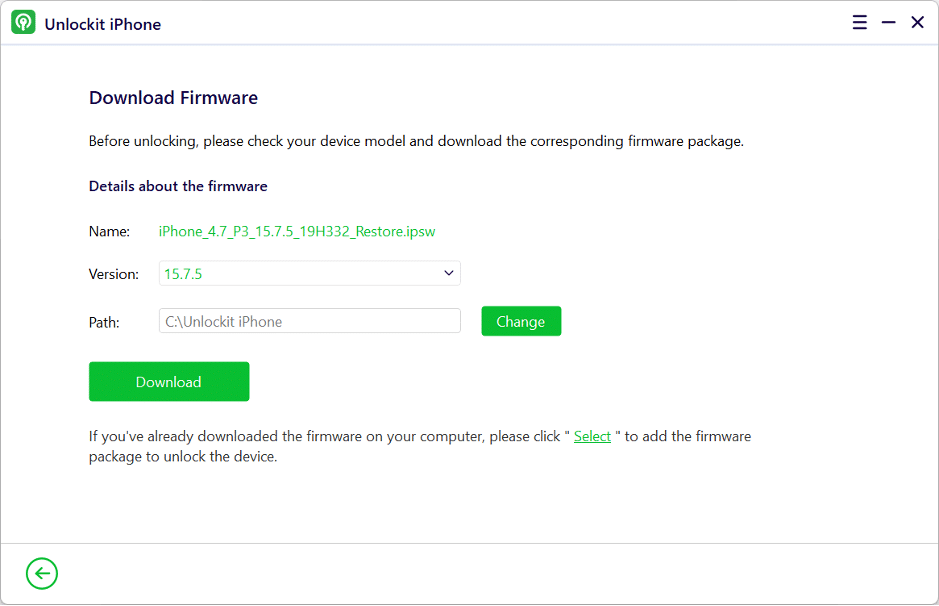Screen dimensions: 939x606
Task: Expand the firmware Version dropdown arrow
Action: 448,273
